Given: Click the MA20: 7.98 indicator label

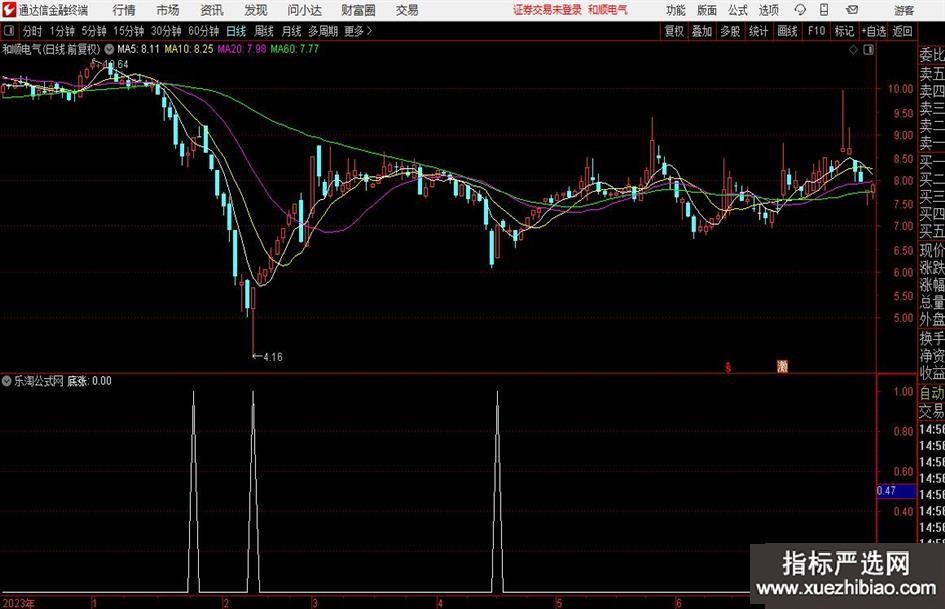Looking at the screenshot, I should click(x=242, y=49).
